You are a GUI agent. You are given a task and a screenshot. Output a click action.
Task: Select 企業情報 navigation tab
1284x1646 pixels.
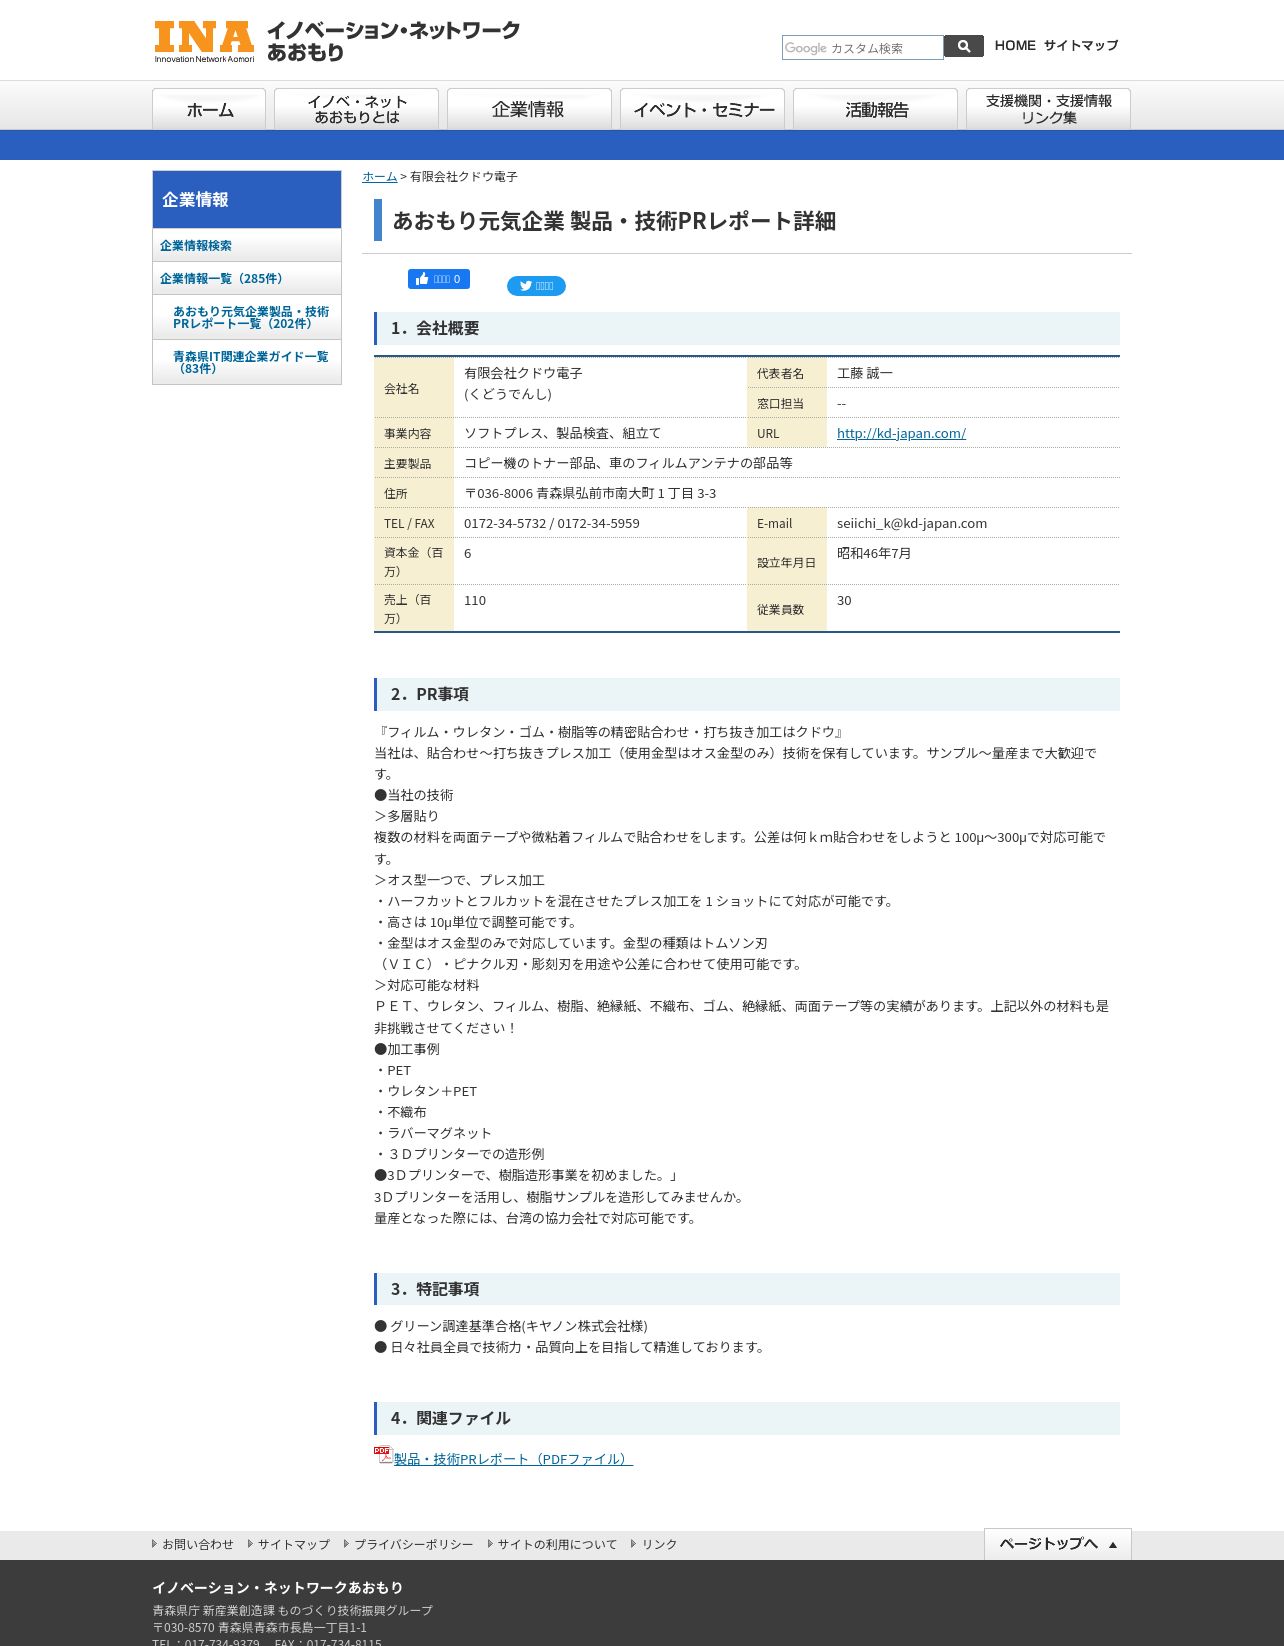[x=529, y=109]
